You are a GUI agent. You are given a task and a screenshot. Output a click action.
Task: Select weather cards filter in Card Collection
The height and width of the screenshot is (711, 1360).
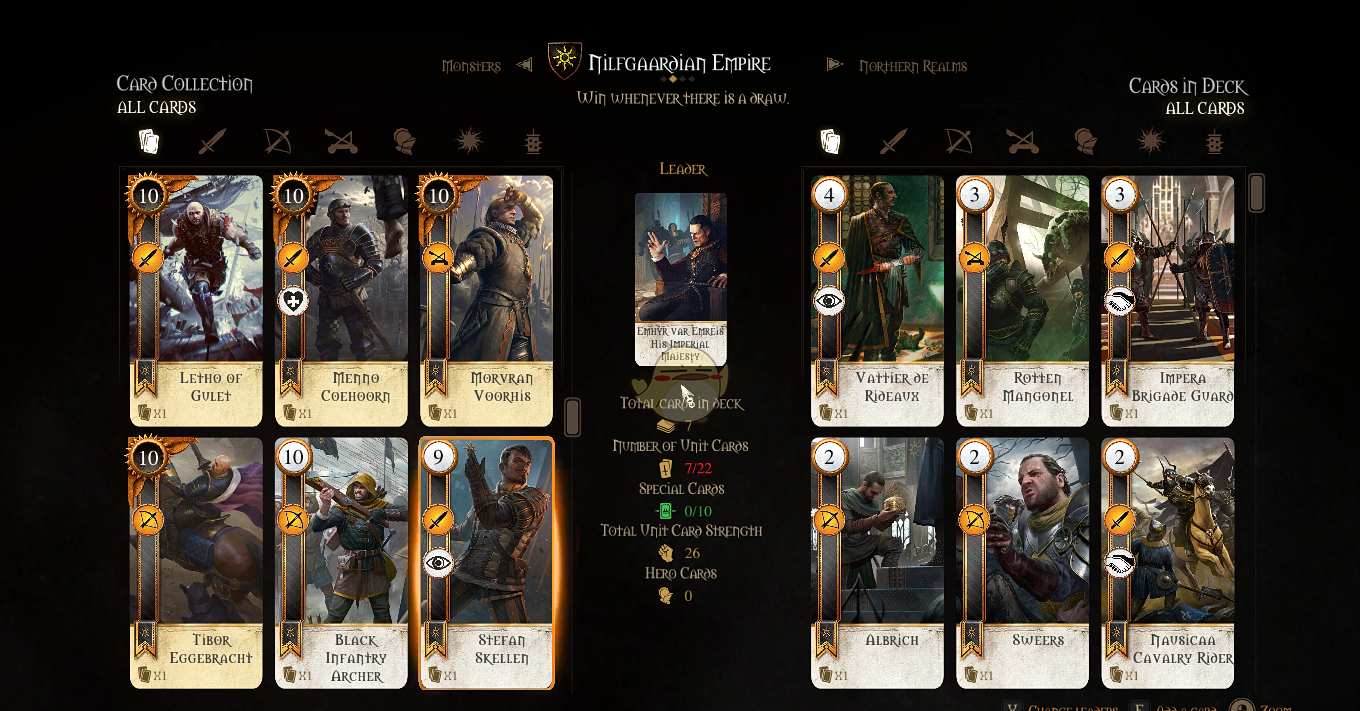point(470,141)
